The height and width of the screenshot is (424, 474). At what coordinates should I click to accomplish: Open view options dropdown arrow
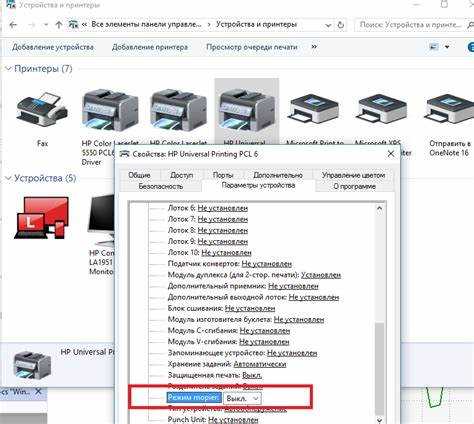(x=447, y=47)
